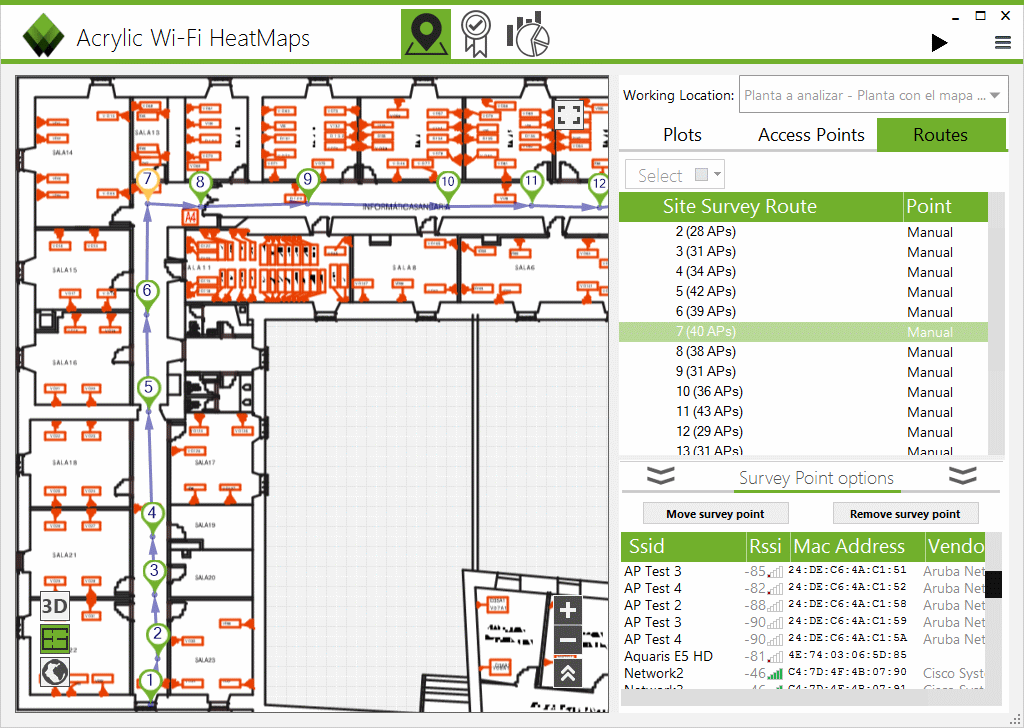Image resolution: width=1024 pixels, height=728 pixels.
Task: Click MAC address 24:DE:C6:4A:C1:51
Action: click(x=847, y=570)
